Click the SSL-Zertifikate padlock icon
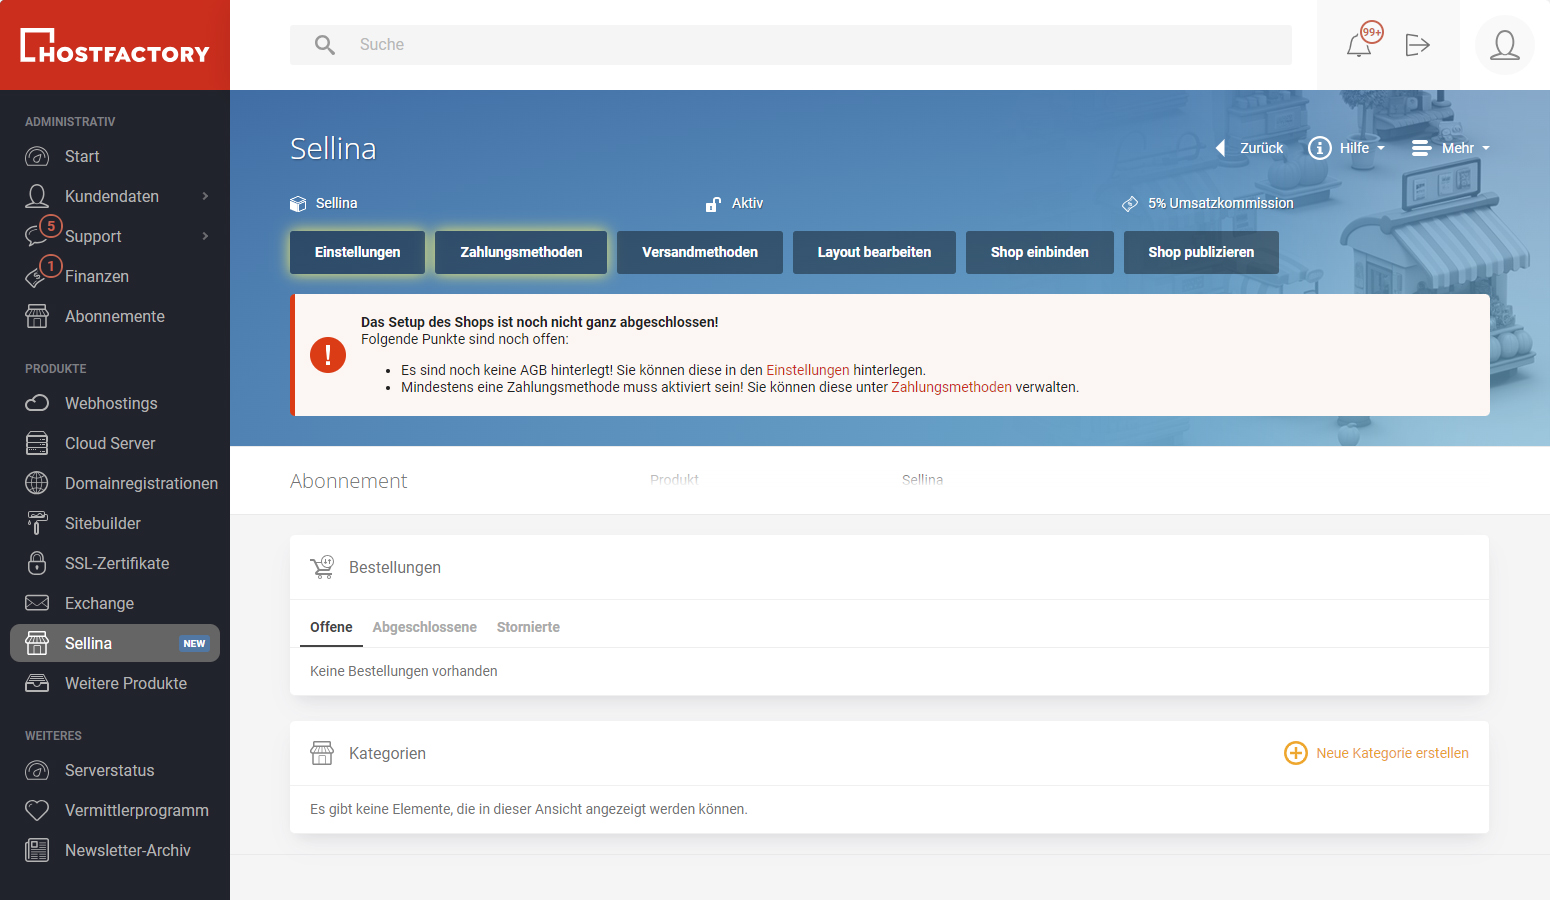This screenshot has height=900, width=1550. (37, 563)
